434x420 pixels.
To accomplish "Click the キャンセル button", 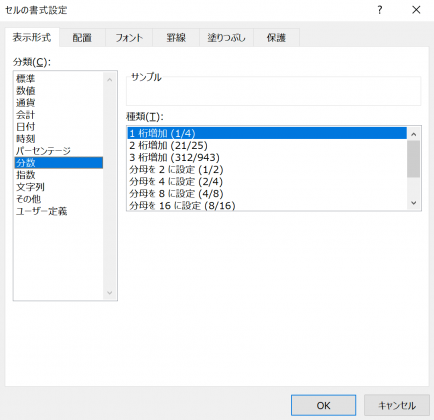I will [x=397, y=405].
